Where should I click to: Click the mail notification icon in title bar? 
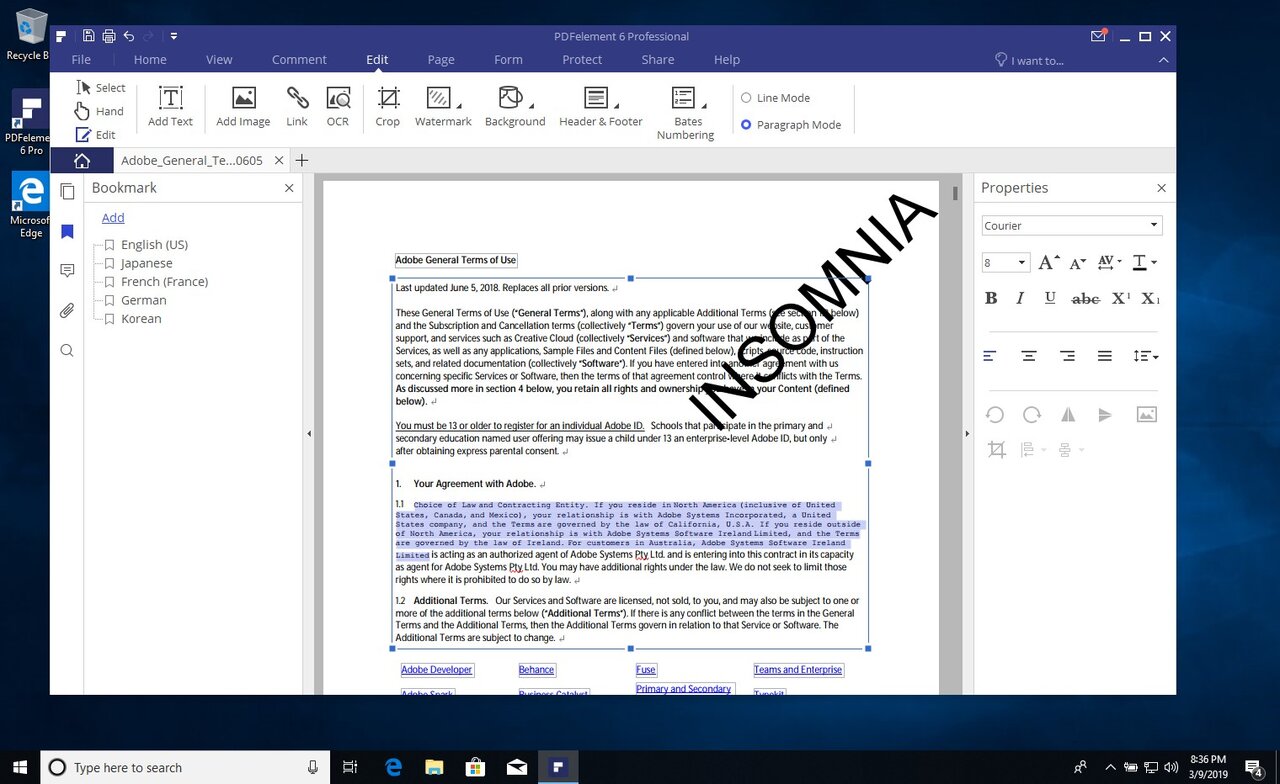[x=1099, y=36]
